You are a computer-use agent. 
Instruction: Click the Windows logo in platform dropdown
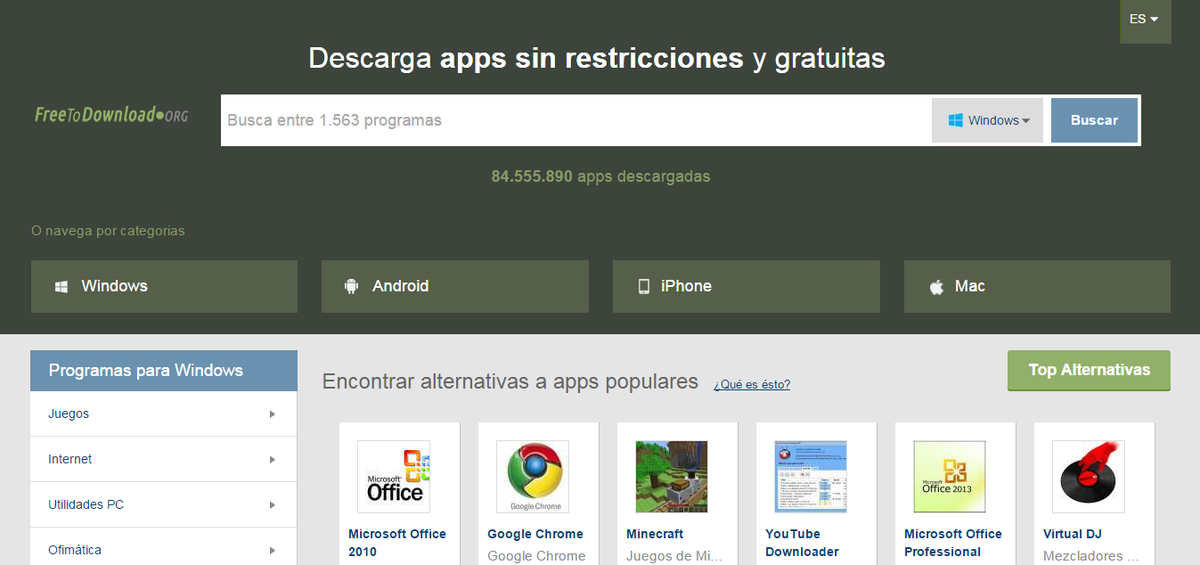(x=956, y=120)
